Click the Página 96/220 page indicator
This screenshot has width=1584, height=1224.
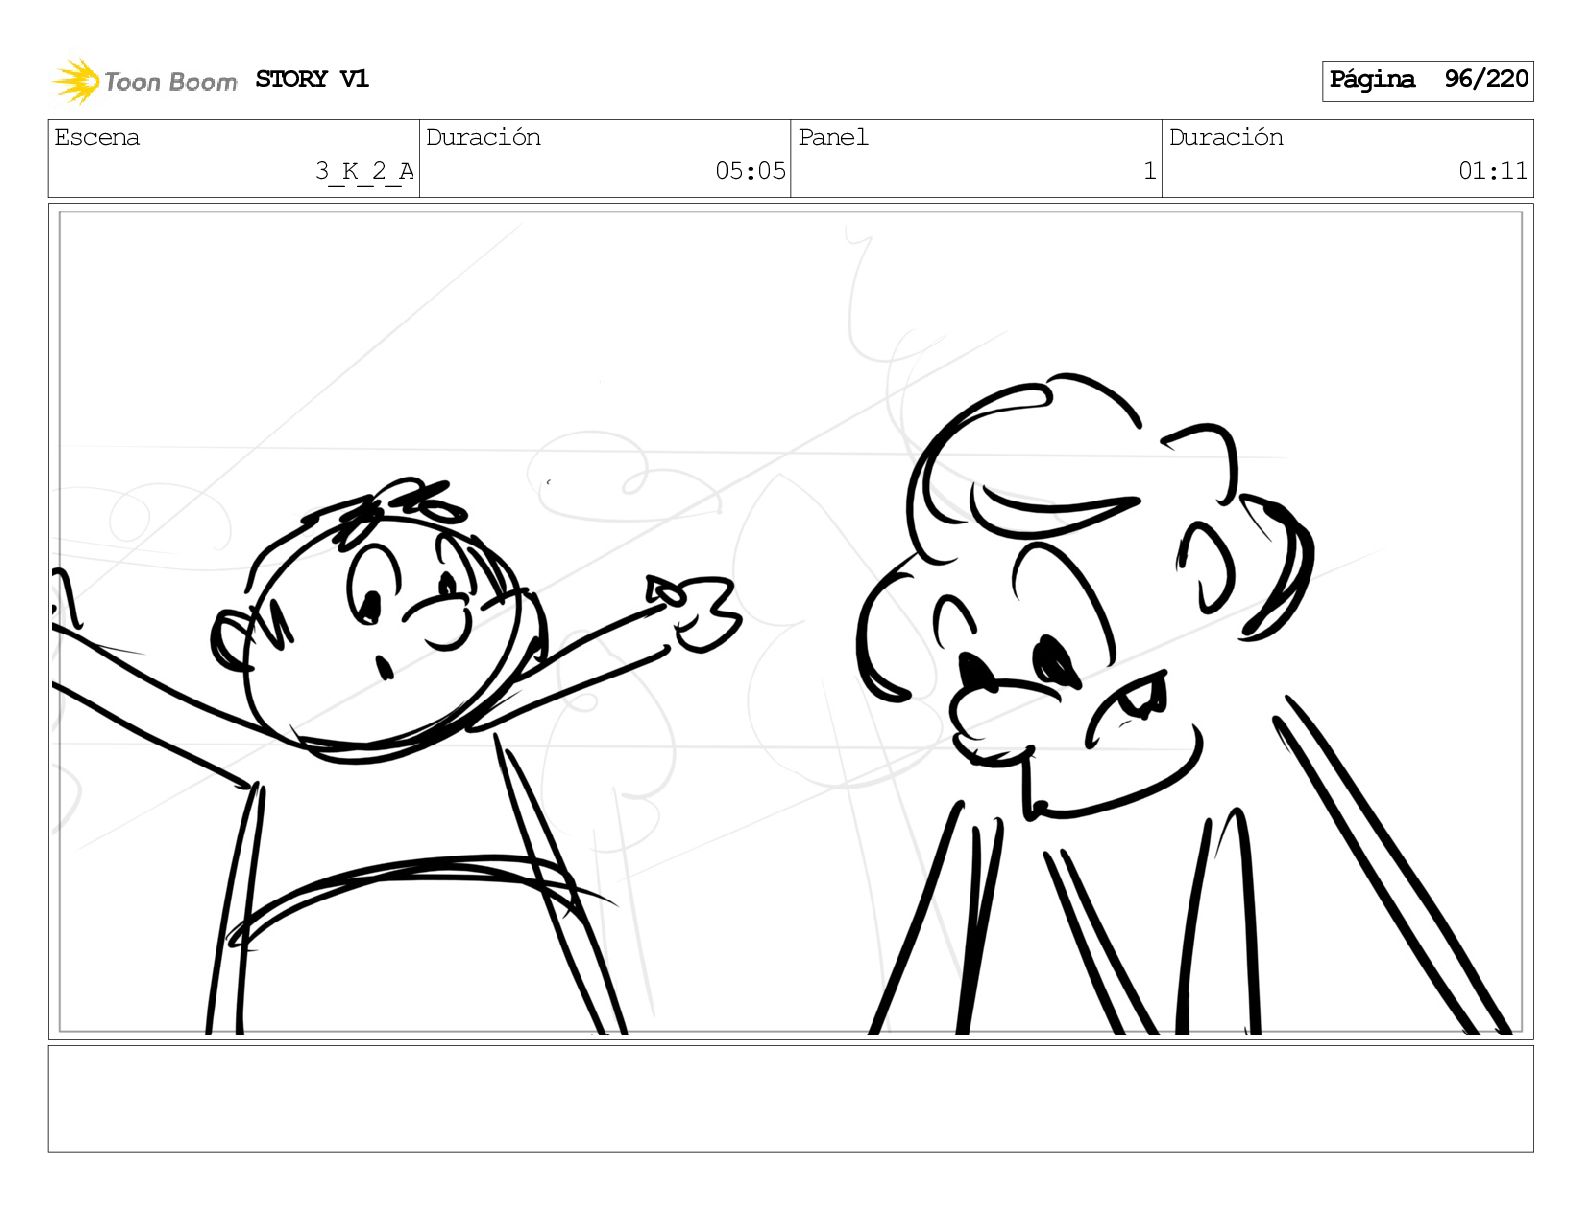[1427, 80]
